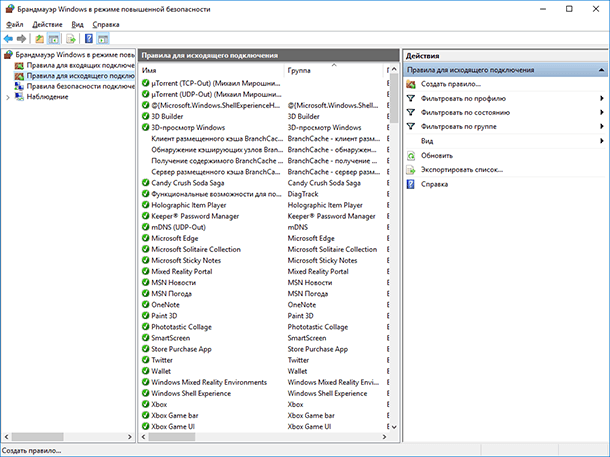Open the Вид menu in menu bar
The width and height of the screenshot is (610, 457).
pyautogui.click(x=77, y=25)
